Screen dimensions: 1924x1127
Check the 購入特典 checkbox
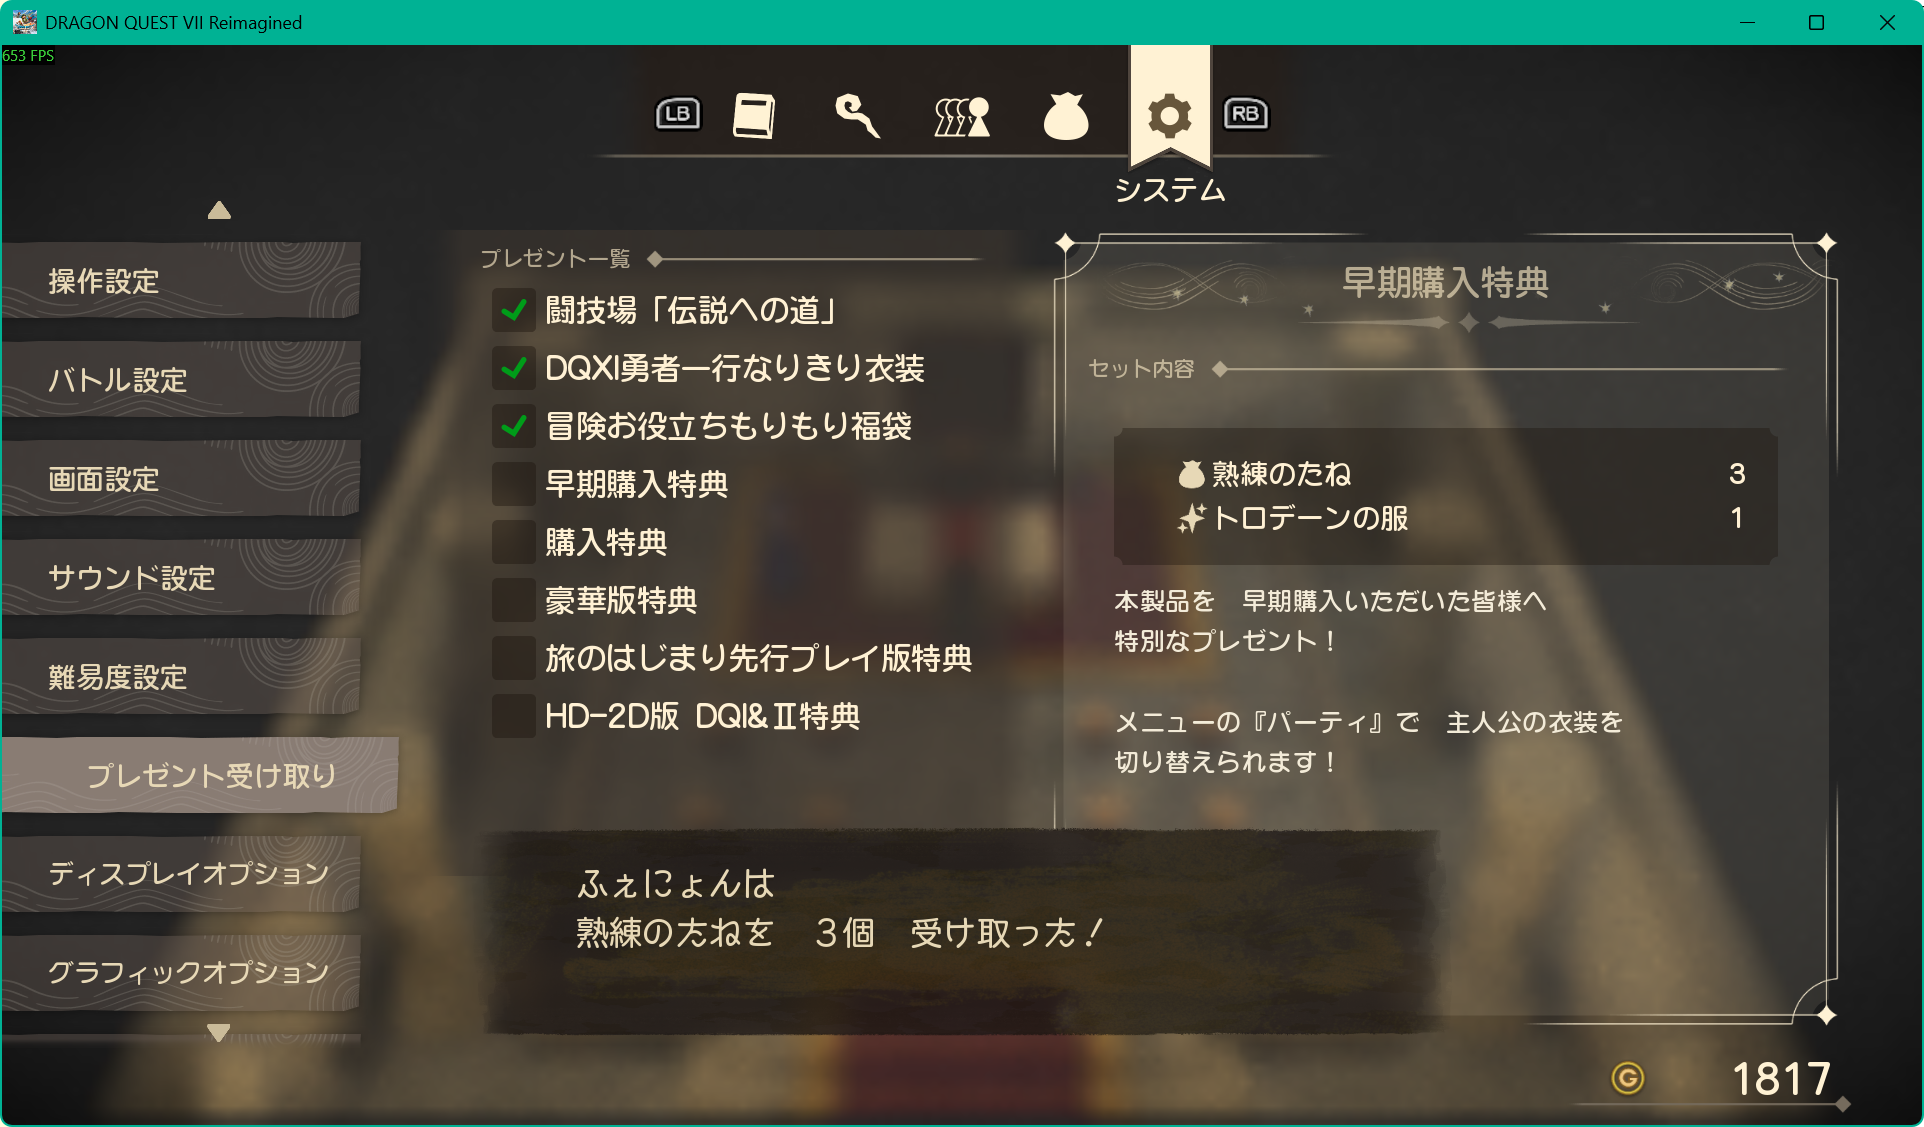[514, 542]
